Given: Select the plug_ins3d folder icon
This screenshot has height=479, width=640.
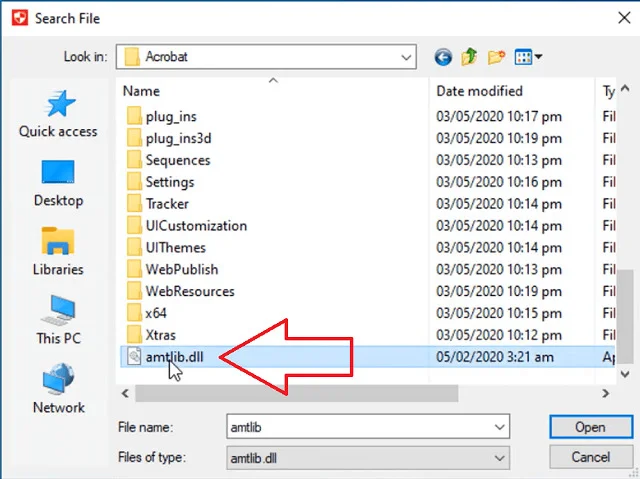Looking at the screenshot, I should pos(134,138).
